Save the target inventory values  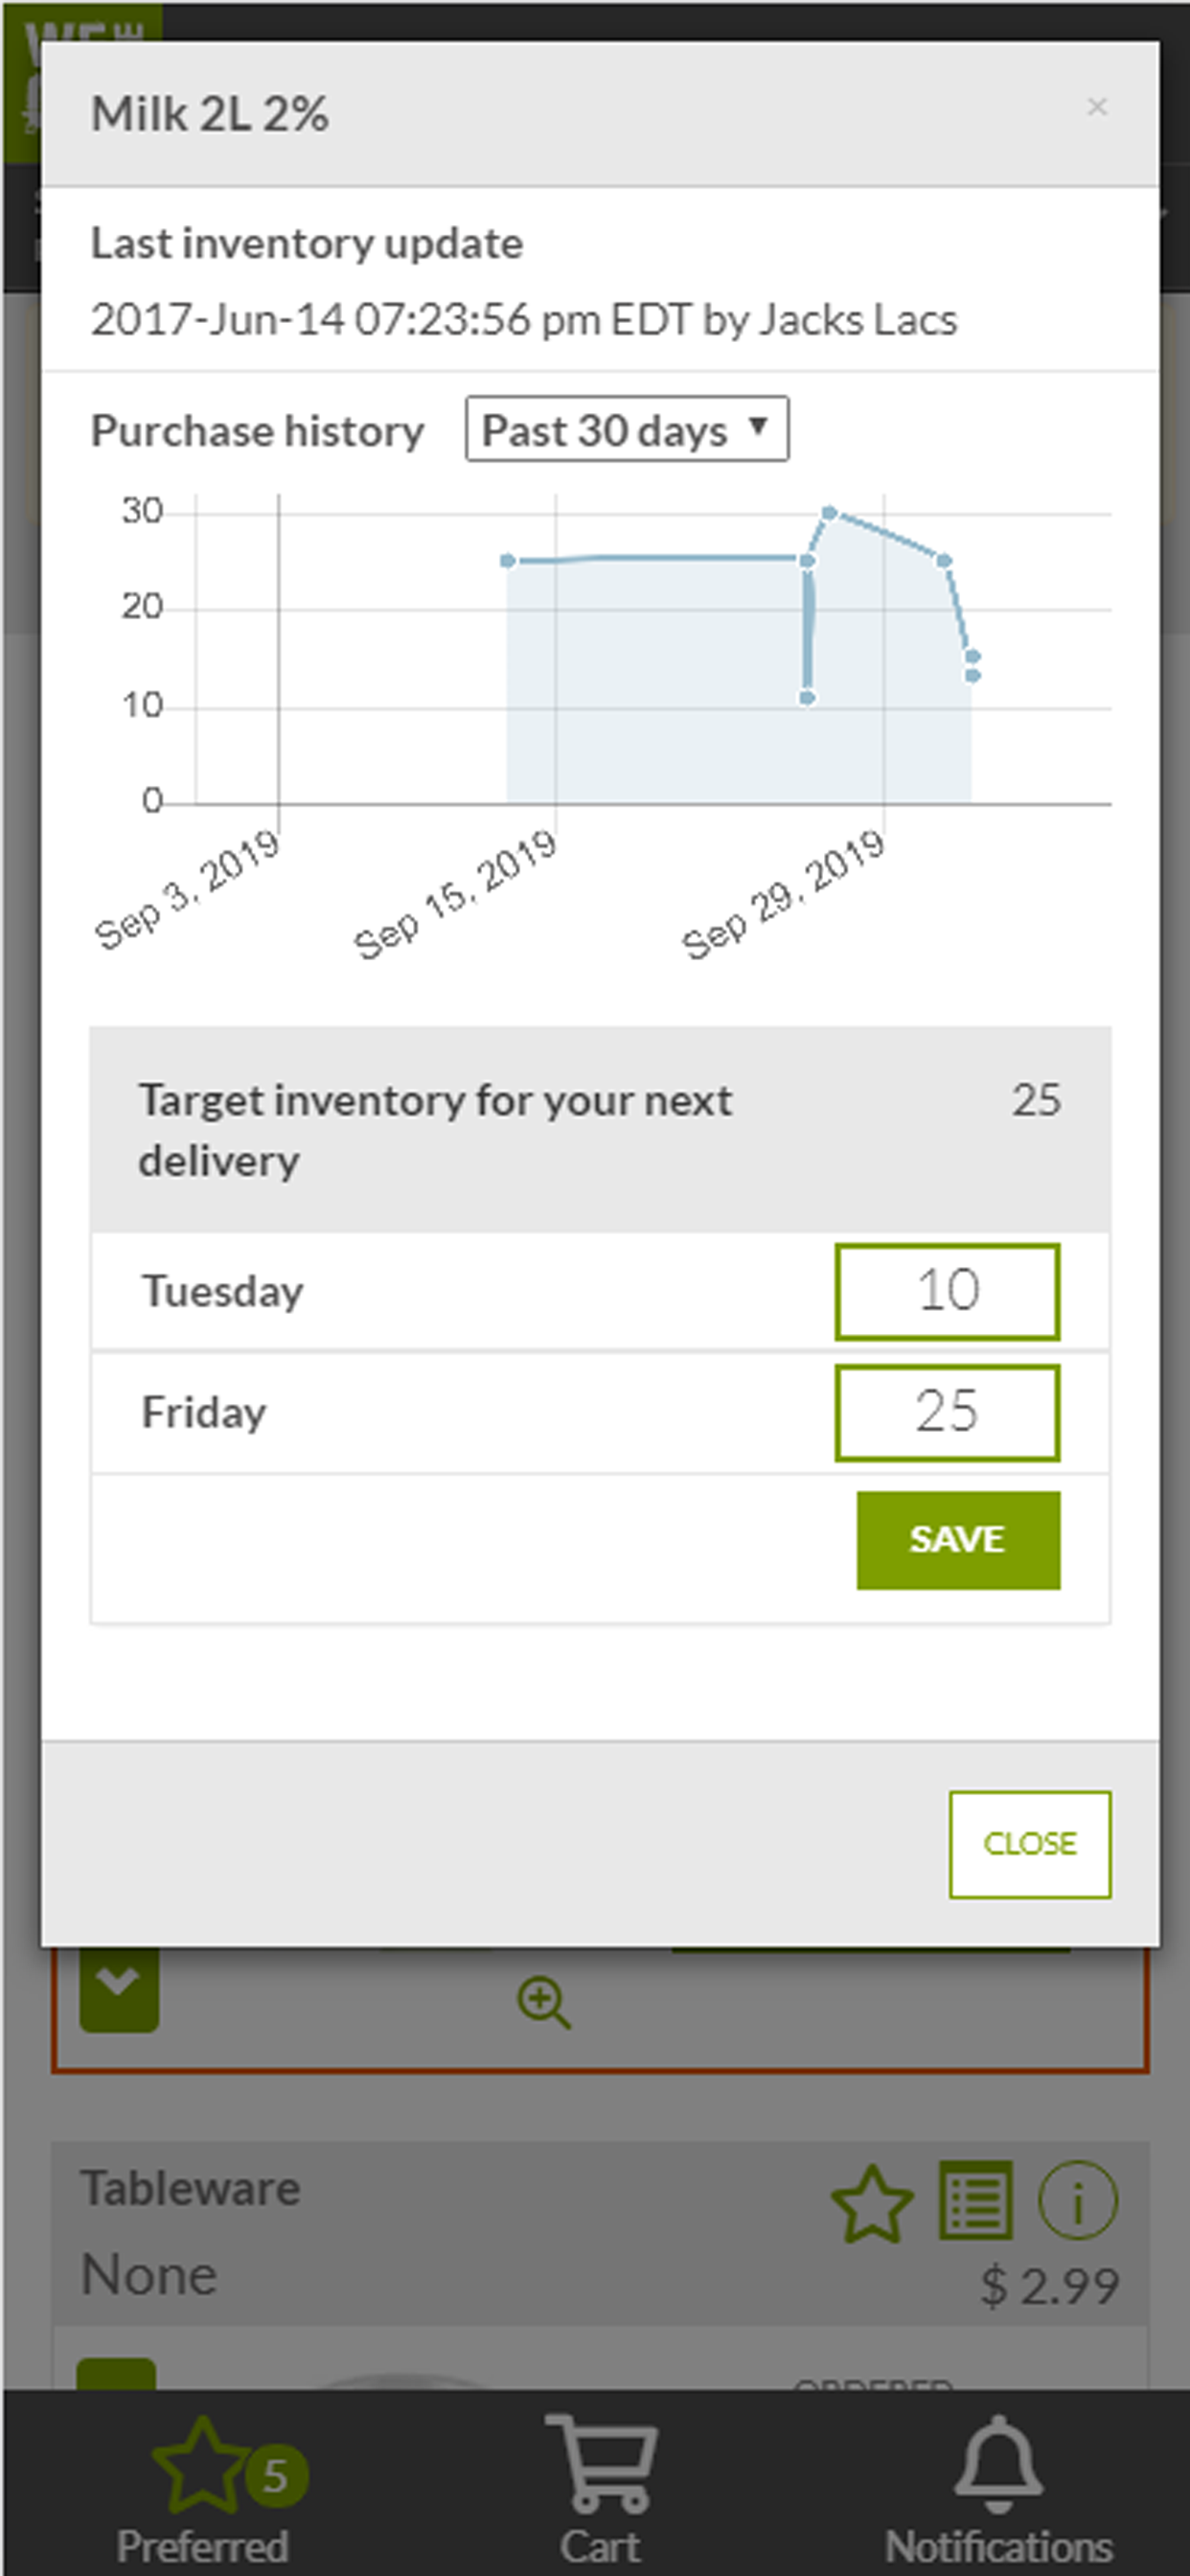[x=958, y=1540]
